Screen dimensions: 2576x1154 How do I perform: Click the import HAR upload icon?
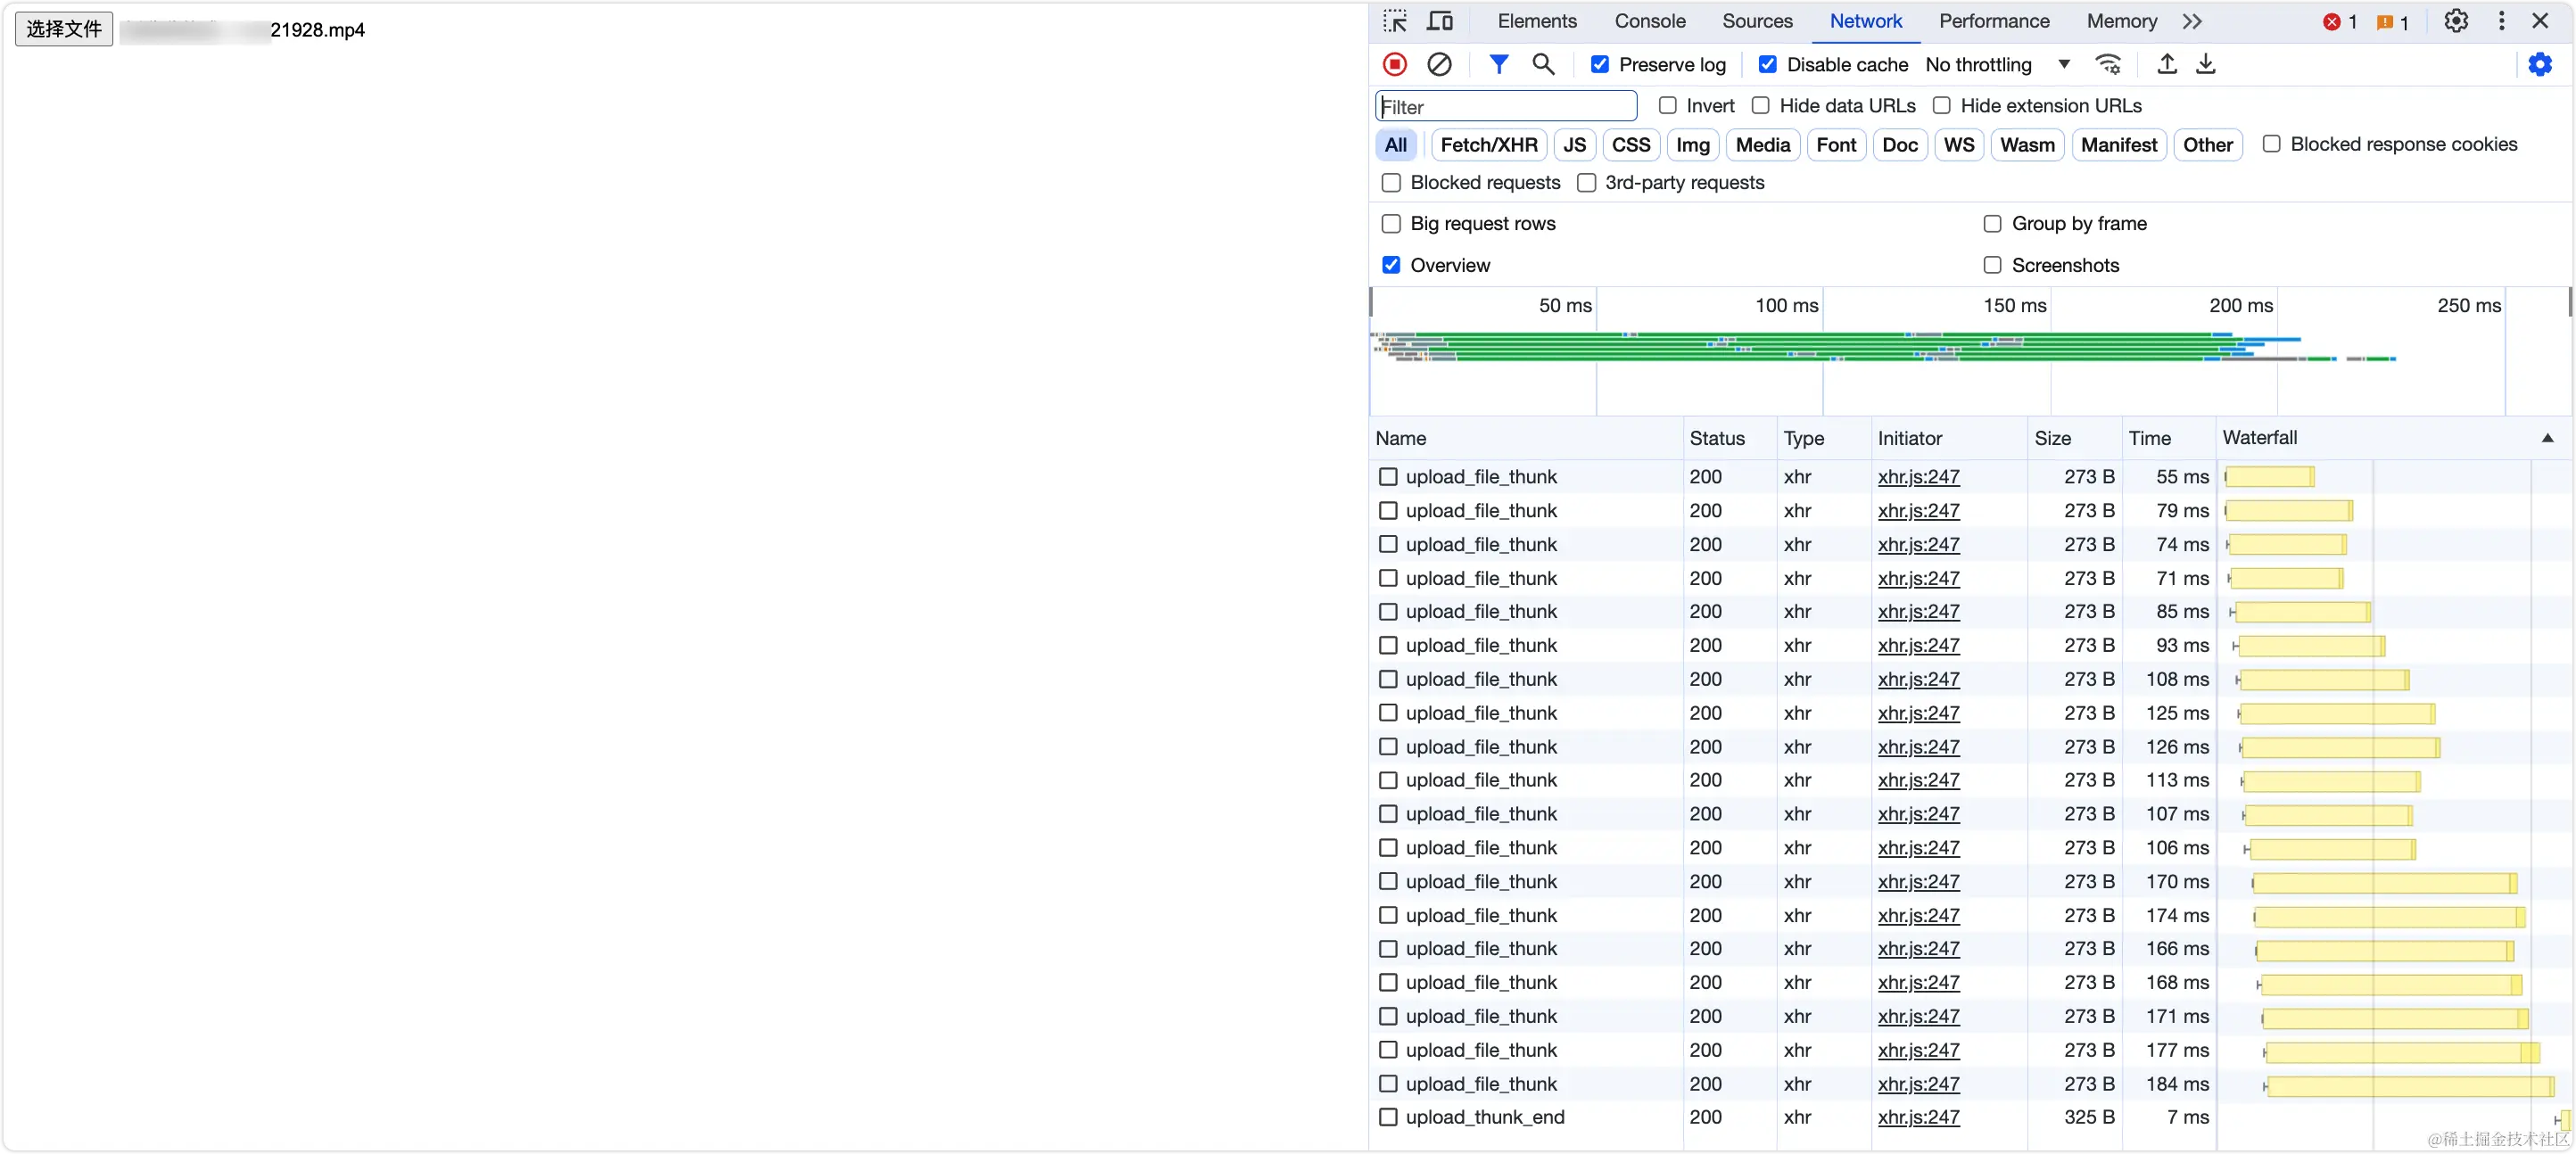[2166, 64]
